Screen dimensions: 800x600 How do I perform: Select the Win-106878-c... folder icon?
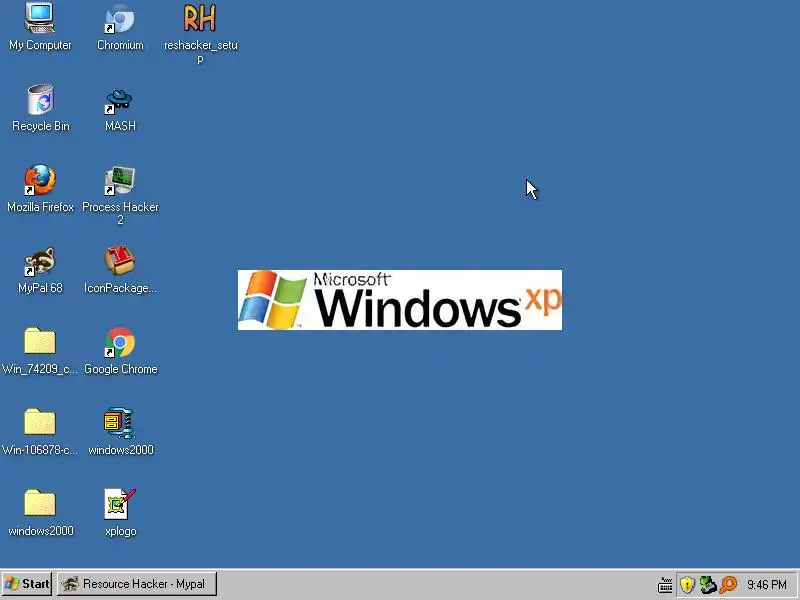(x=40, y=422)
